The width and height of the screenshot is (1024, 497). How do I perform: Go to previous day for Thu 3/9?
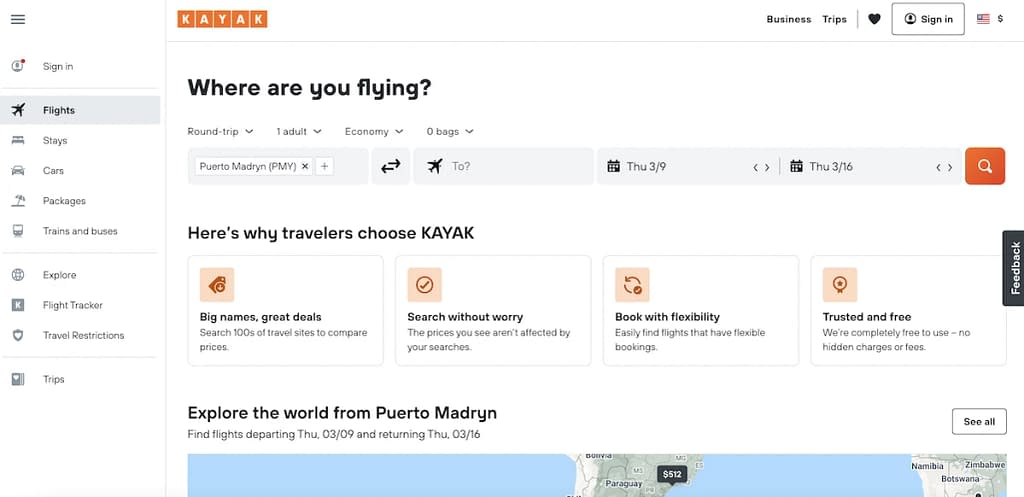point(756,167)
